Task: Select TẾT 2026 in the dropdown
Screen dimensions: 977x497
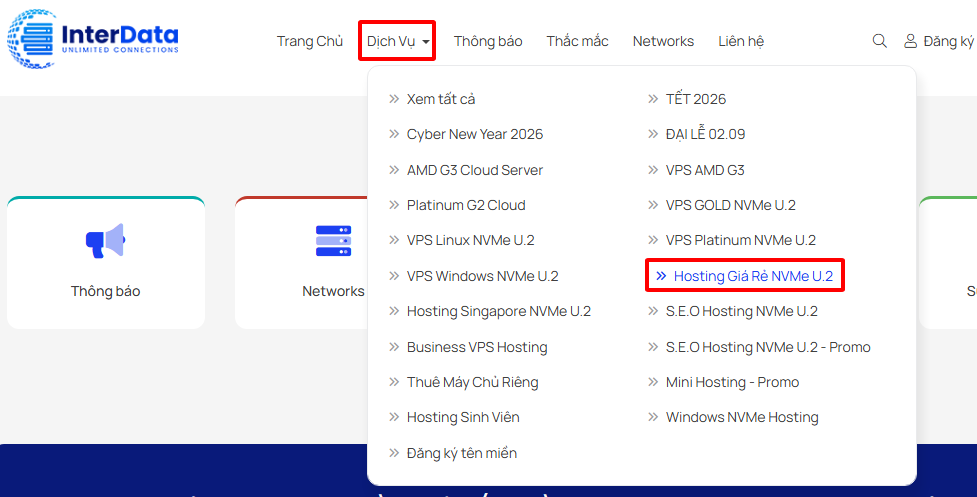Action: tap(695, 99)
